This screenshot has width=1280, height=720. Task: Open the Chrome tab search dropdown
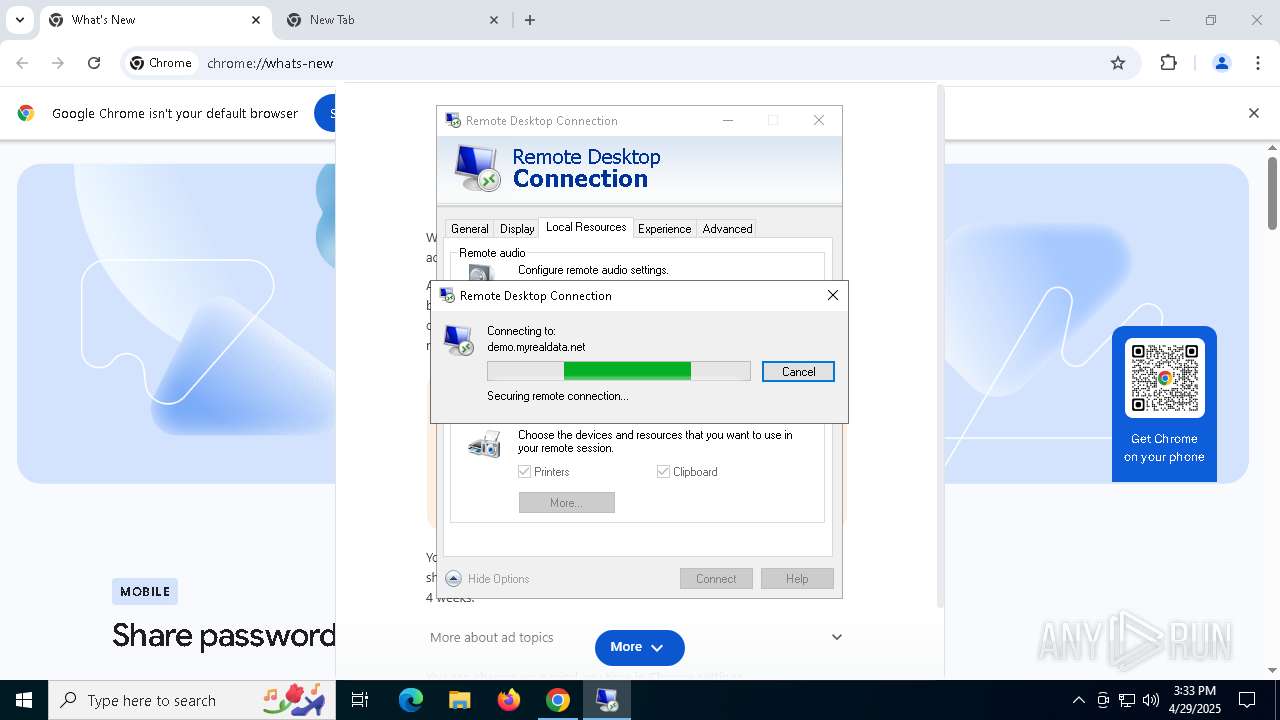click(19, 20)
